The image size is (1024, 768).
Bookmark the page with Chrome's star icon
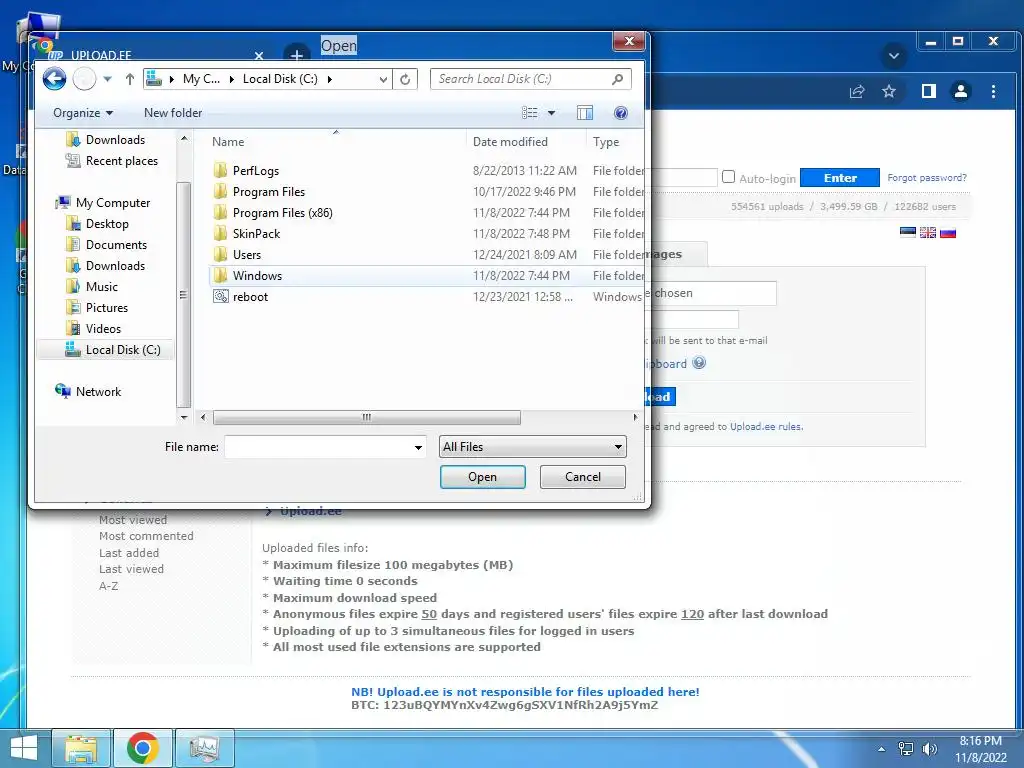[889, 91]
